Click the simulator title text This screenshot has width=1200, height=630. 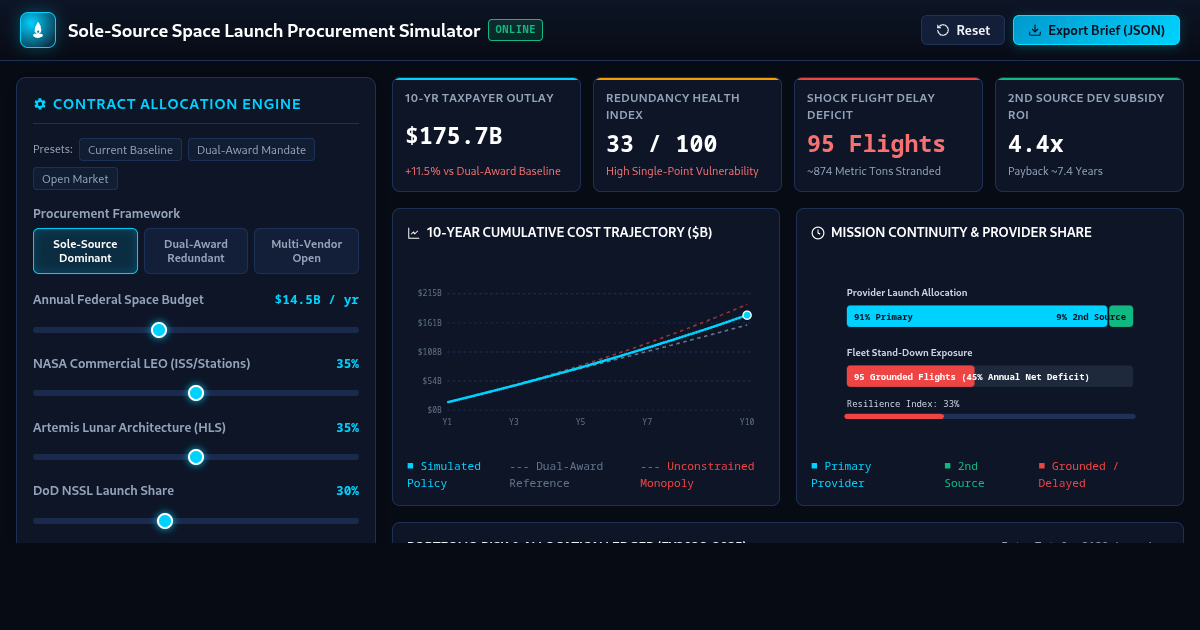(x=274, y=30)
